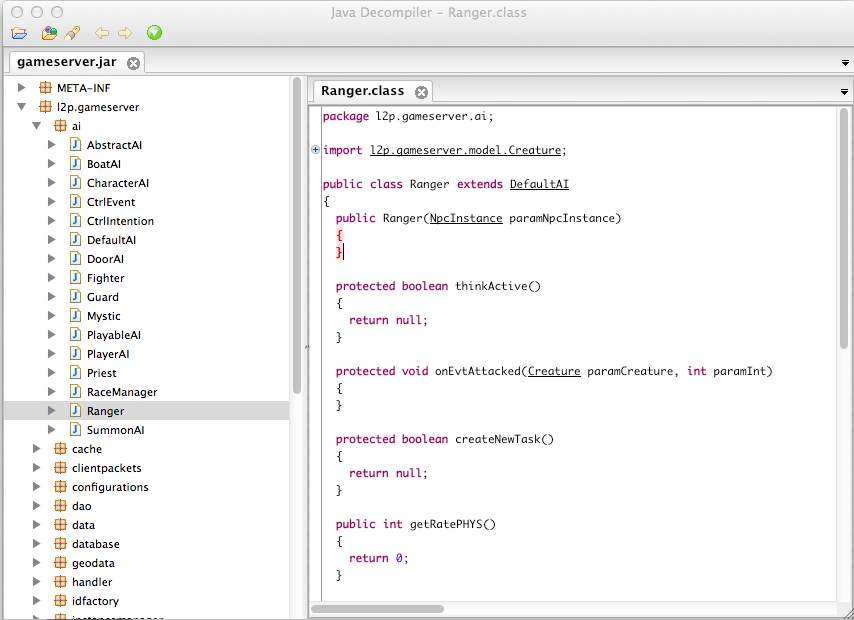Click the thinkActive method name

point(493,286)
